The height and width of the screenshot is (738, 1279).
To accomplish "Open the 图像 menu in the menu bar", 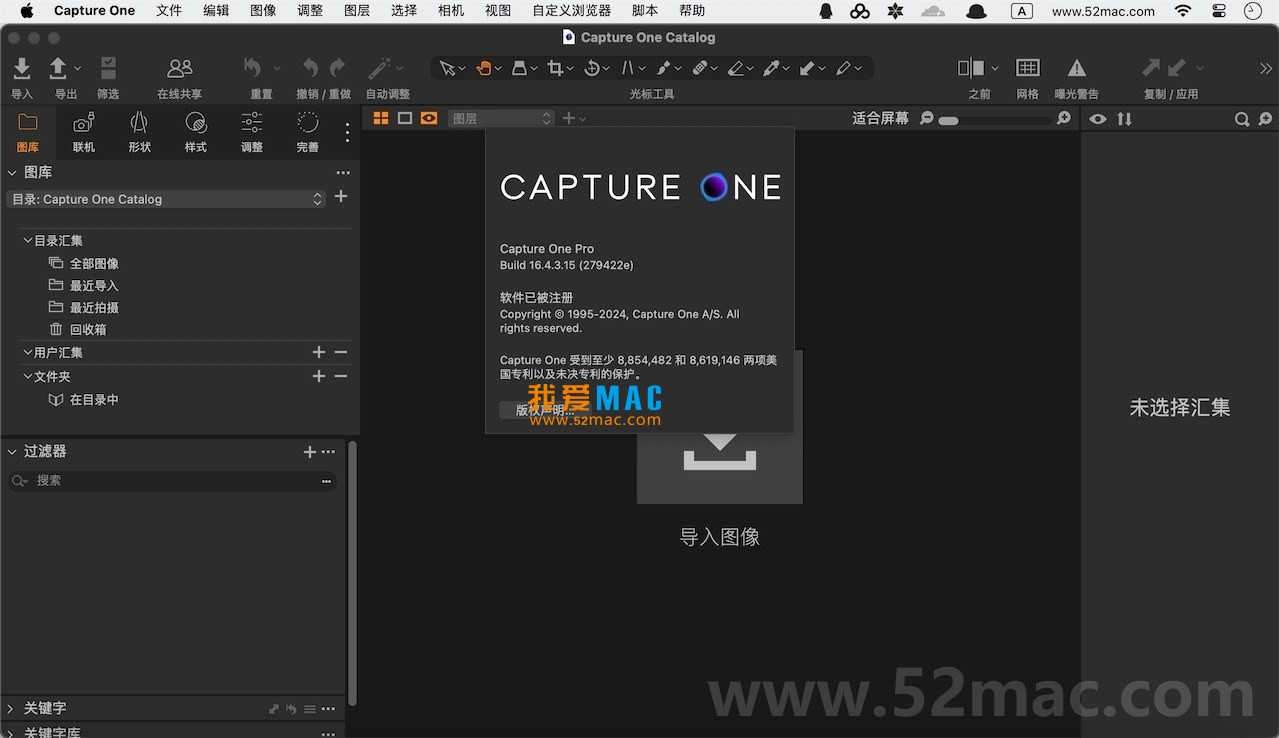I will 262,11.
